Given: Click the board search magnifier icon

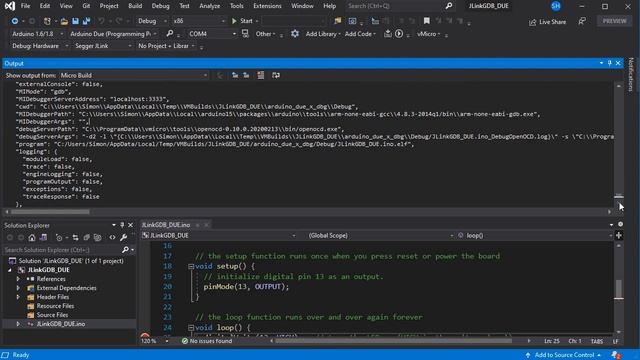Looking at the screenshot, I should [x=170, y=34].
